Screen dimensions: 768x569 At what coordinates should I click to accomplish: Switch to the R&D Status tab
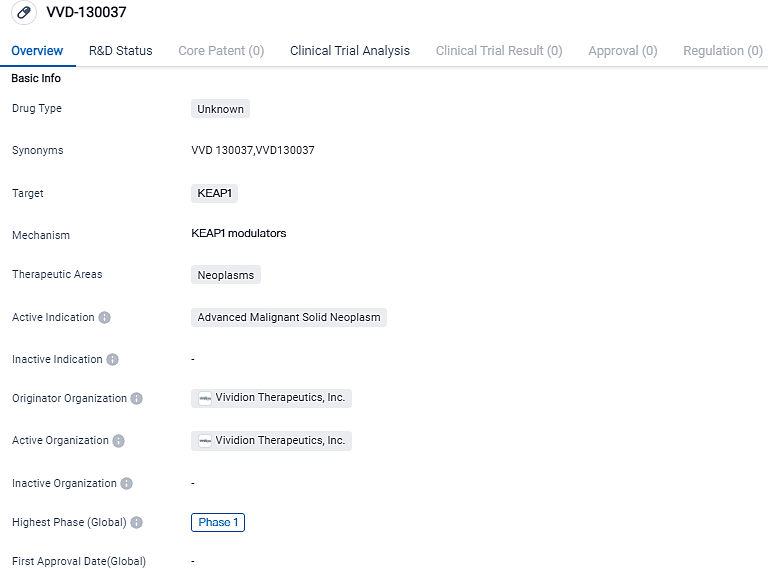coord(121,51)
